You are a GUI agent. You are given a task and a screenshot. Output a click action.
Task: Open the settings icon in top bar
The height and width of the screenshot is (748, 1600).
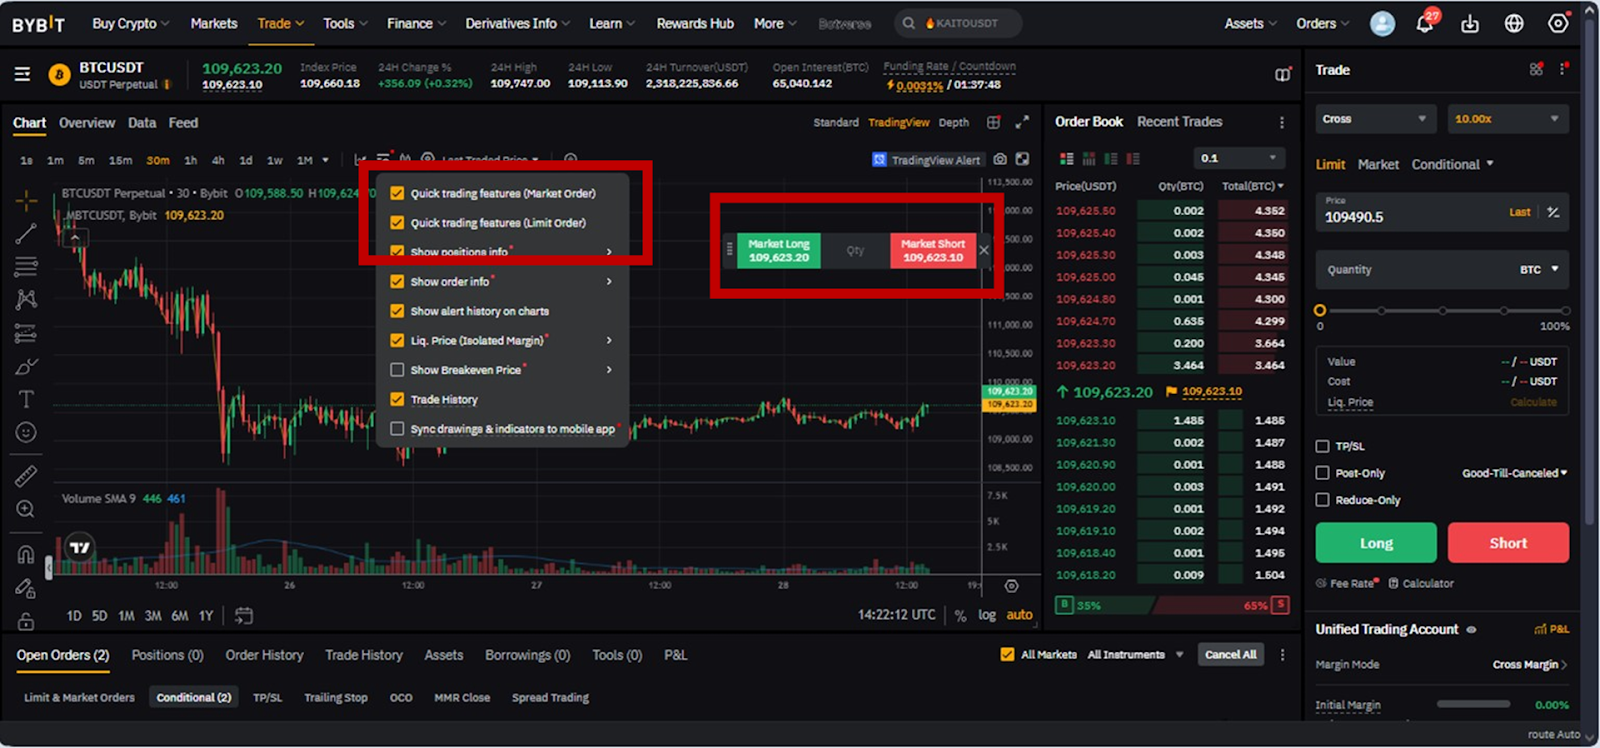[1558, 23]
